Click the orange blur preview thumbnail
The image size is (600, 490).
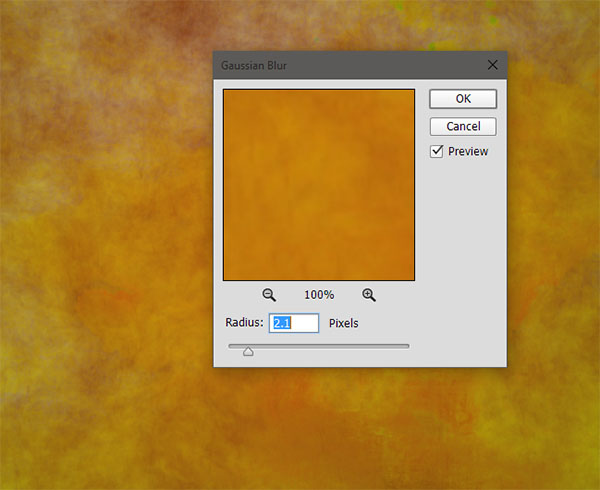tap(319, 185)
